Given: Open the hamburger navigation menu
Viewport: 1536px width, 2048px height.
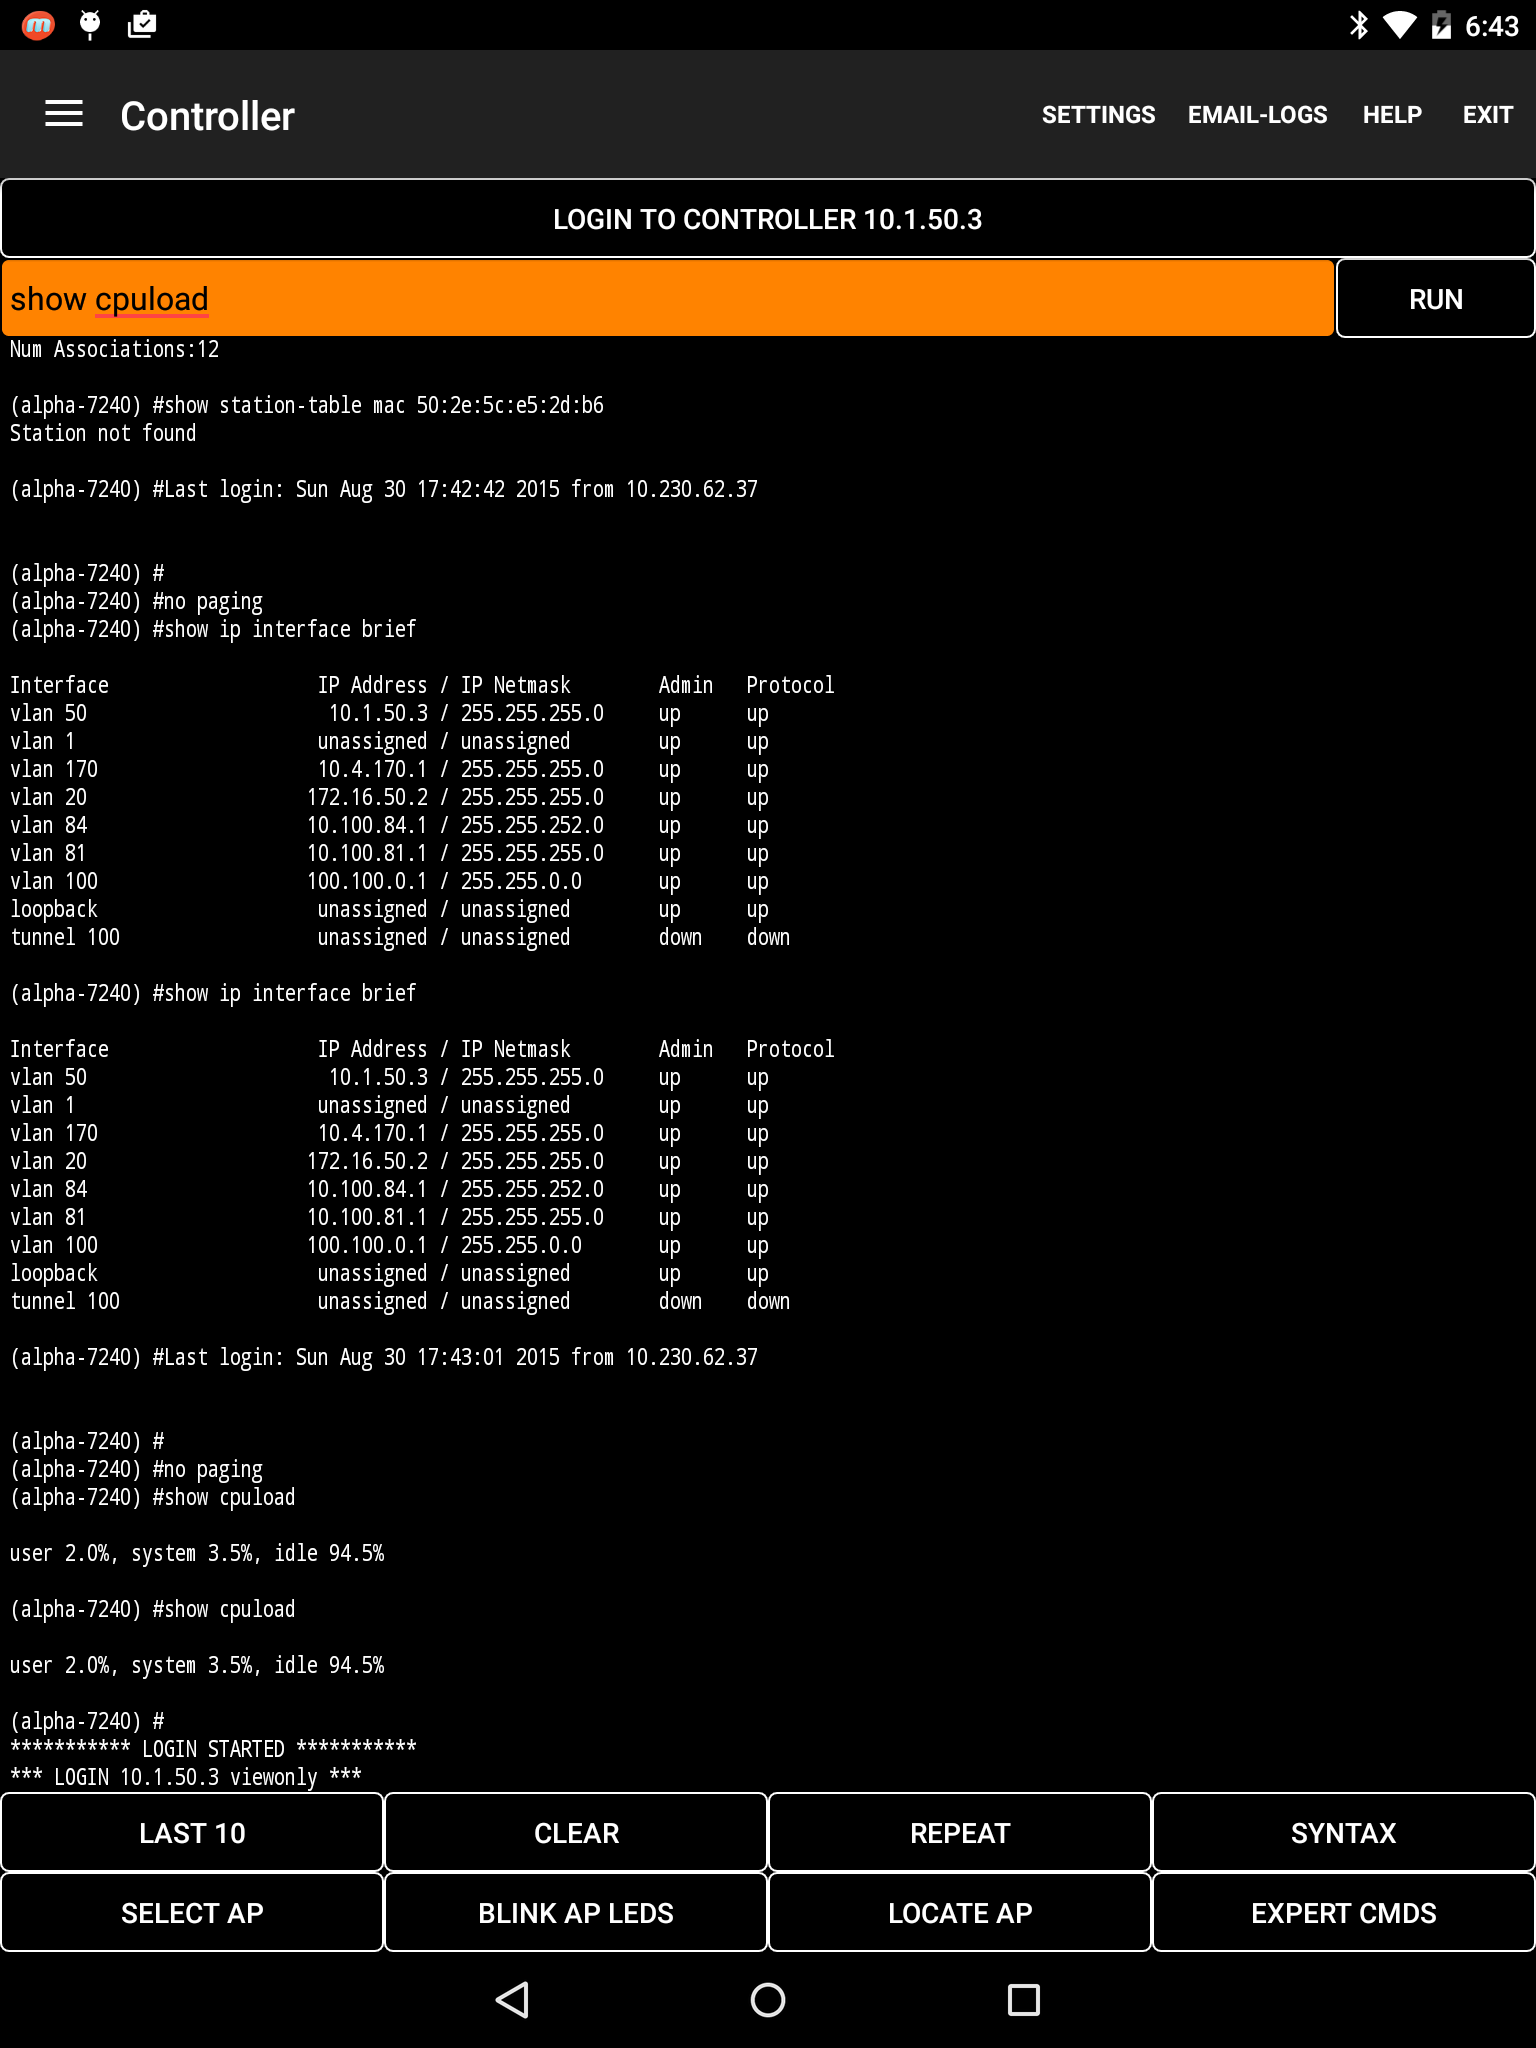Looking at the screenshot, I should [x=64, y=114].
